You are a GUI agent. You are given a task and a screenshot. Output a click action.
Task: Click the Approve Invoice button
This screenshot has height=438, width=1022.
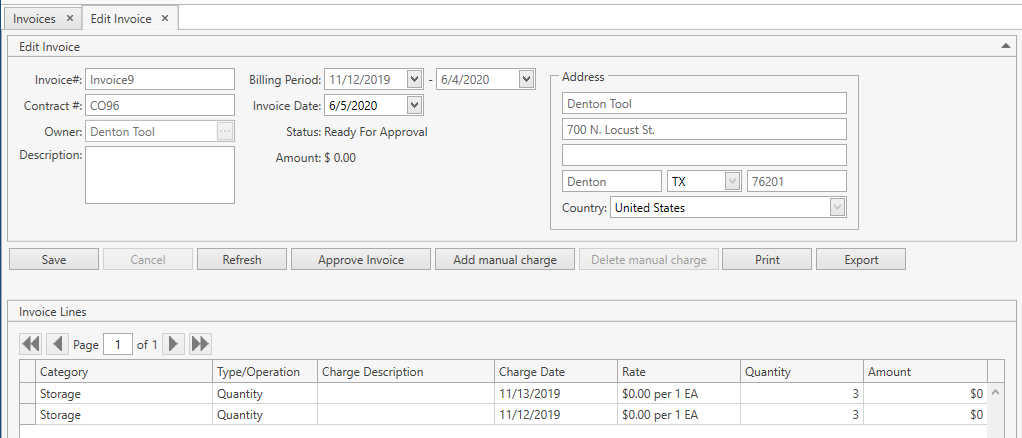click(361, 260)
